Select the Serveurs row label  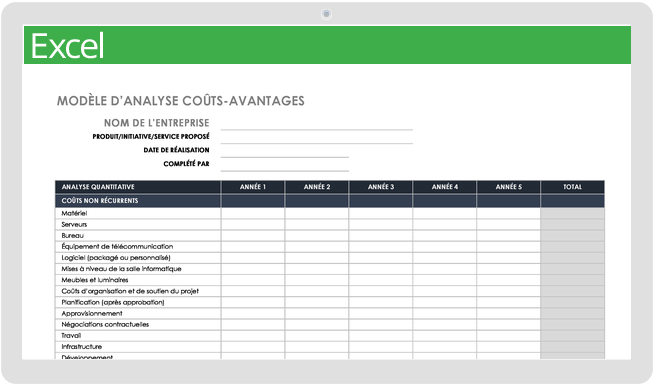click(74, 224)
